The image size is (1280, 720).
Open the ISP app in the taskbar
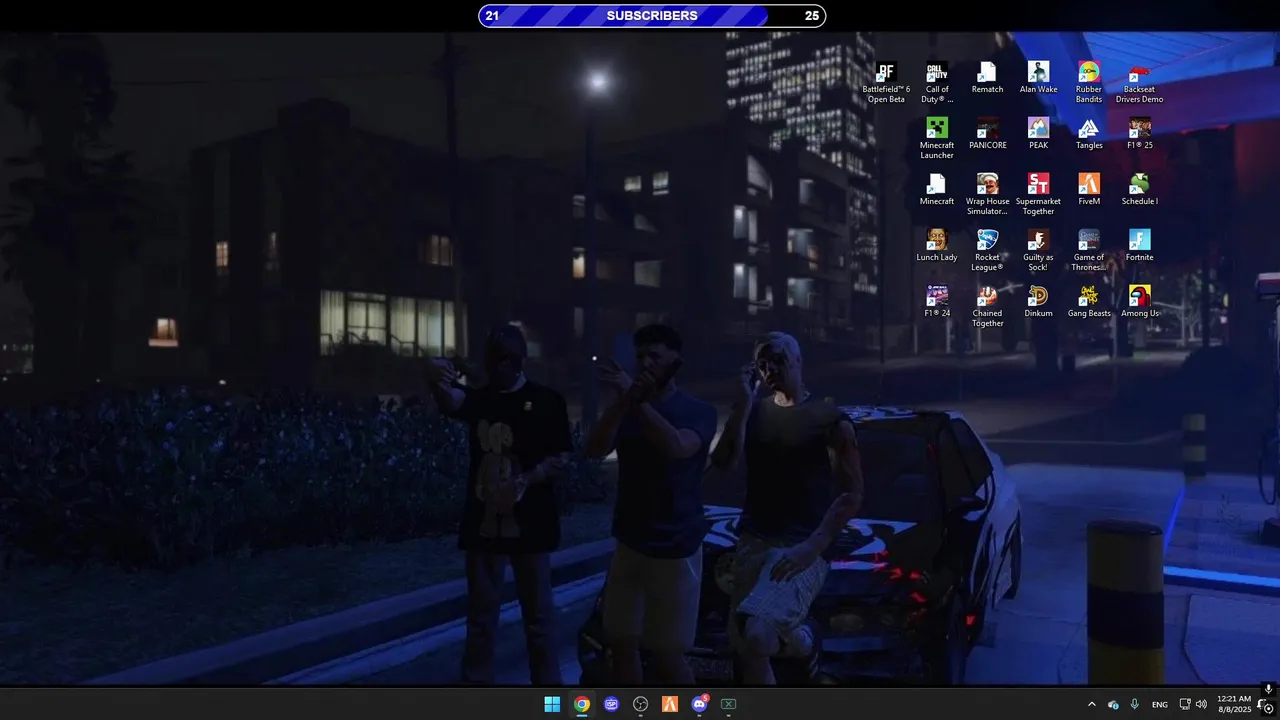(611, 704)
